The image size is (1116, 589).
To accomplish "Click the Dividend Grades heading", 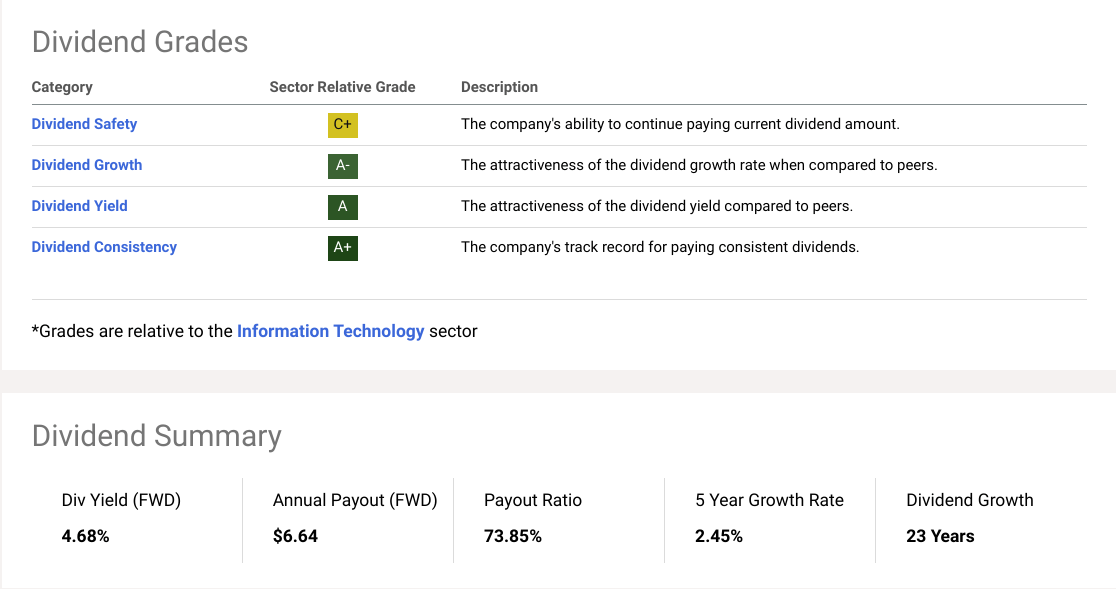I will 140,42.
